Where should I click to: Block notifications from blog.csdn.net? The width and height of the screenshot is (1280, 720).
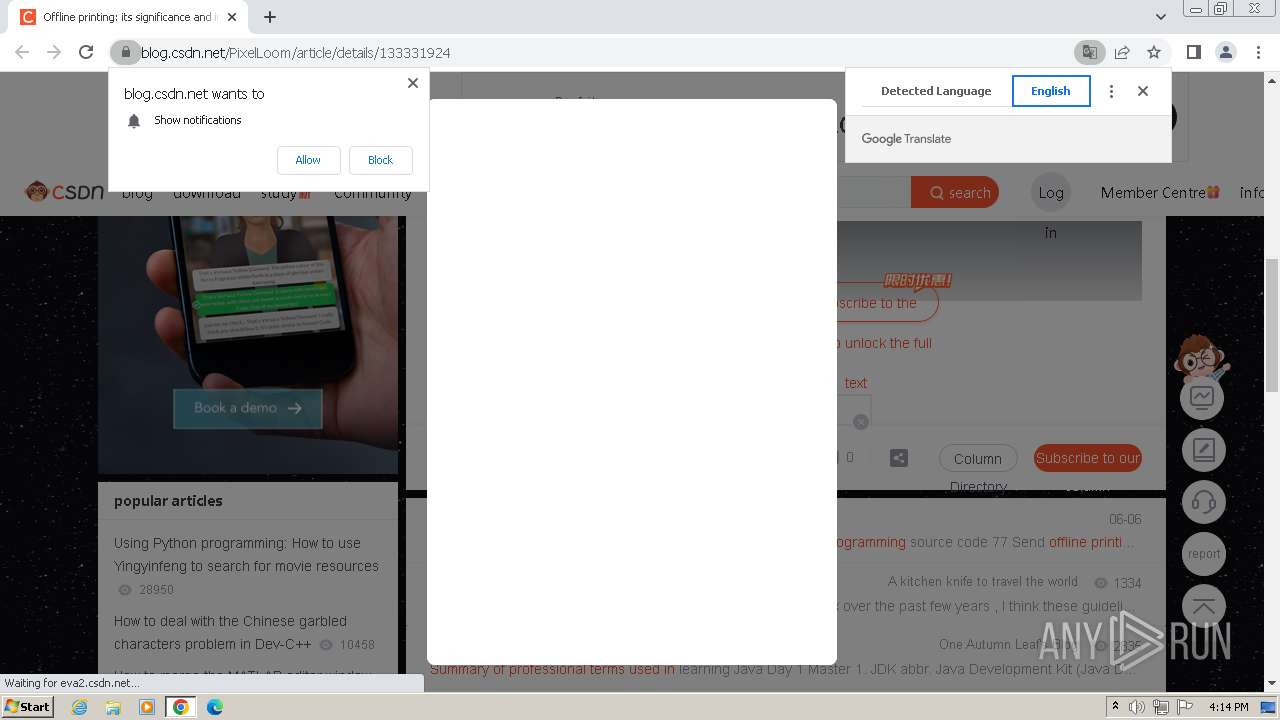point(381,160)
